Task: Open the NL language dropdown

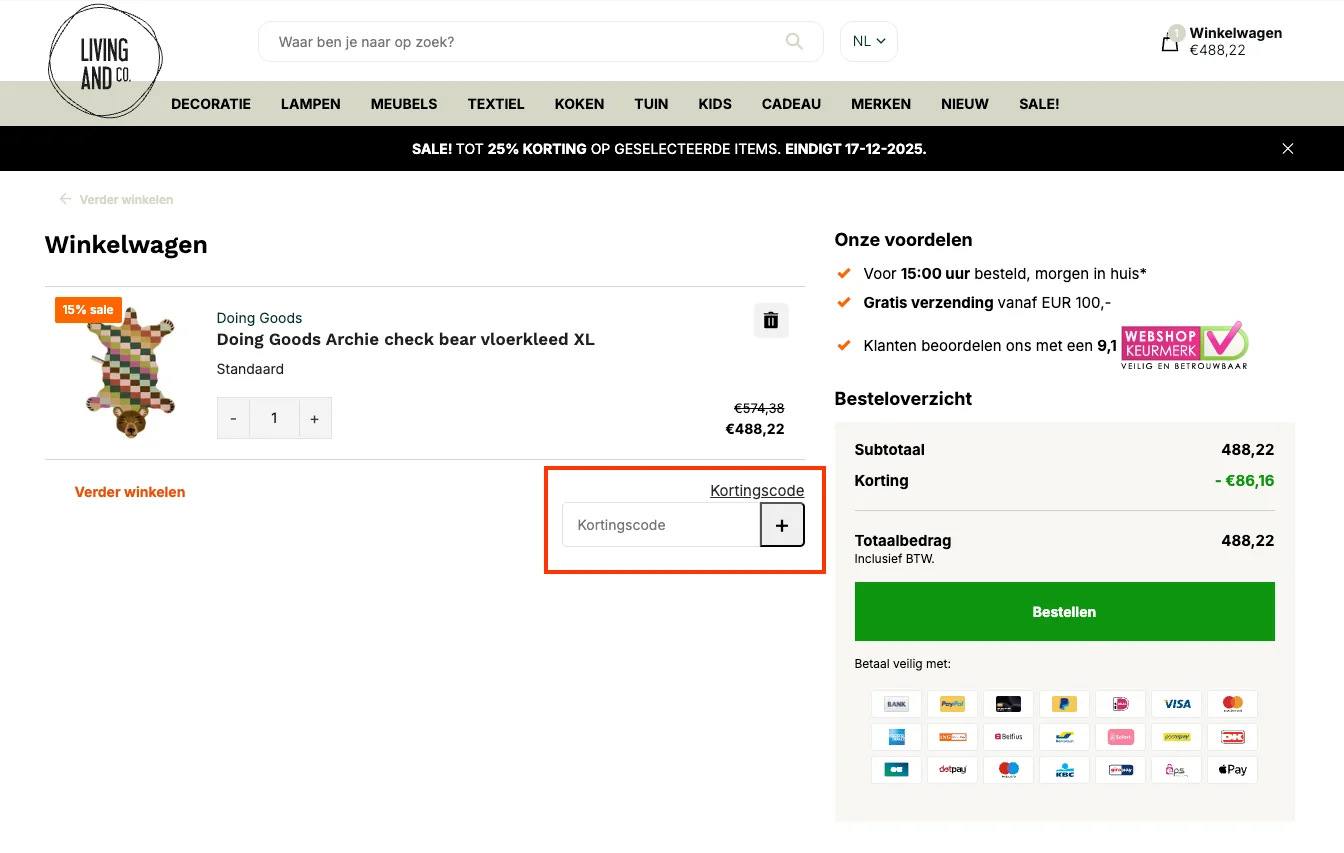Action: (868, 42)
